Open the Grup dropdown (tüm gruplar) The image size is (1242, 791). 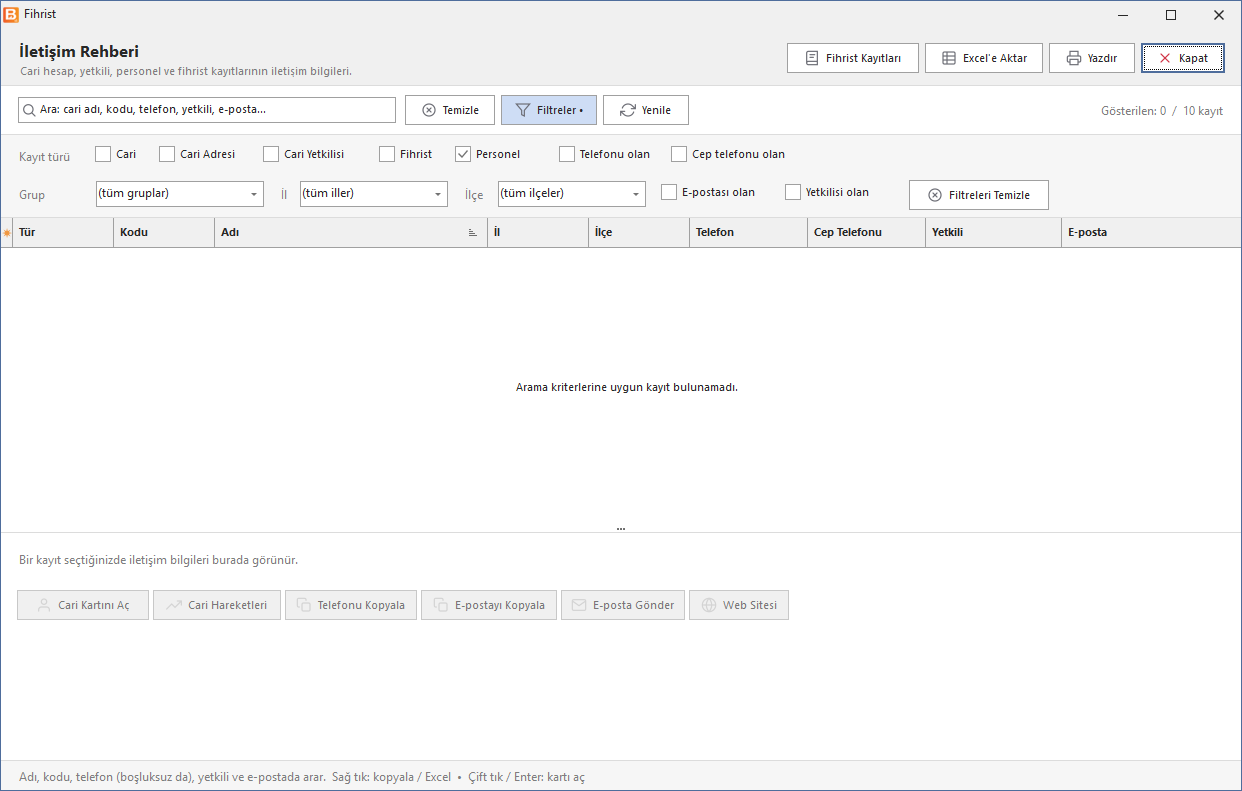click(180, 194)
